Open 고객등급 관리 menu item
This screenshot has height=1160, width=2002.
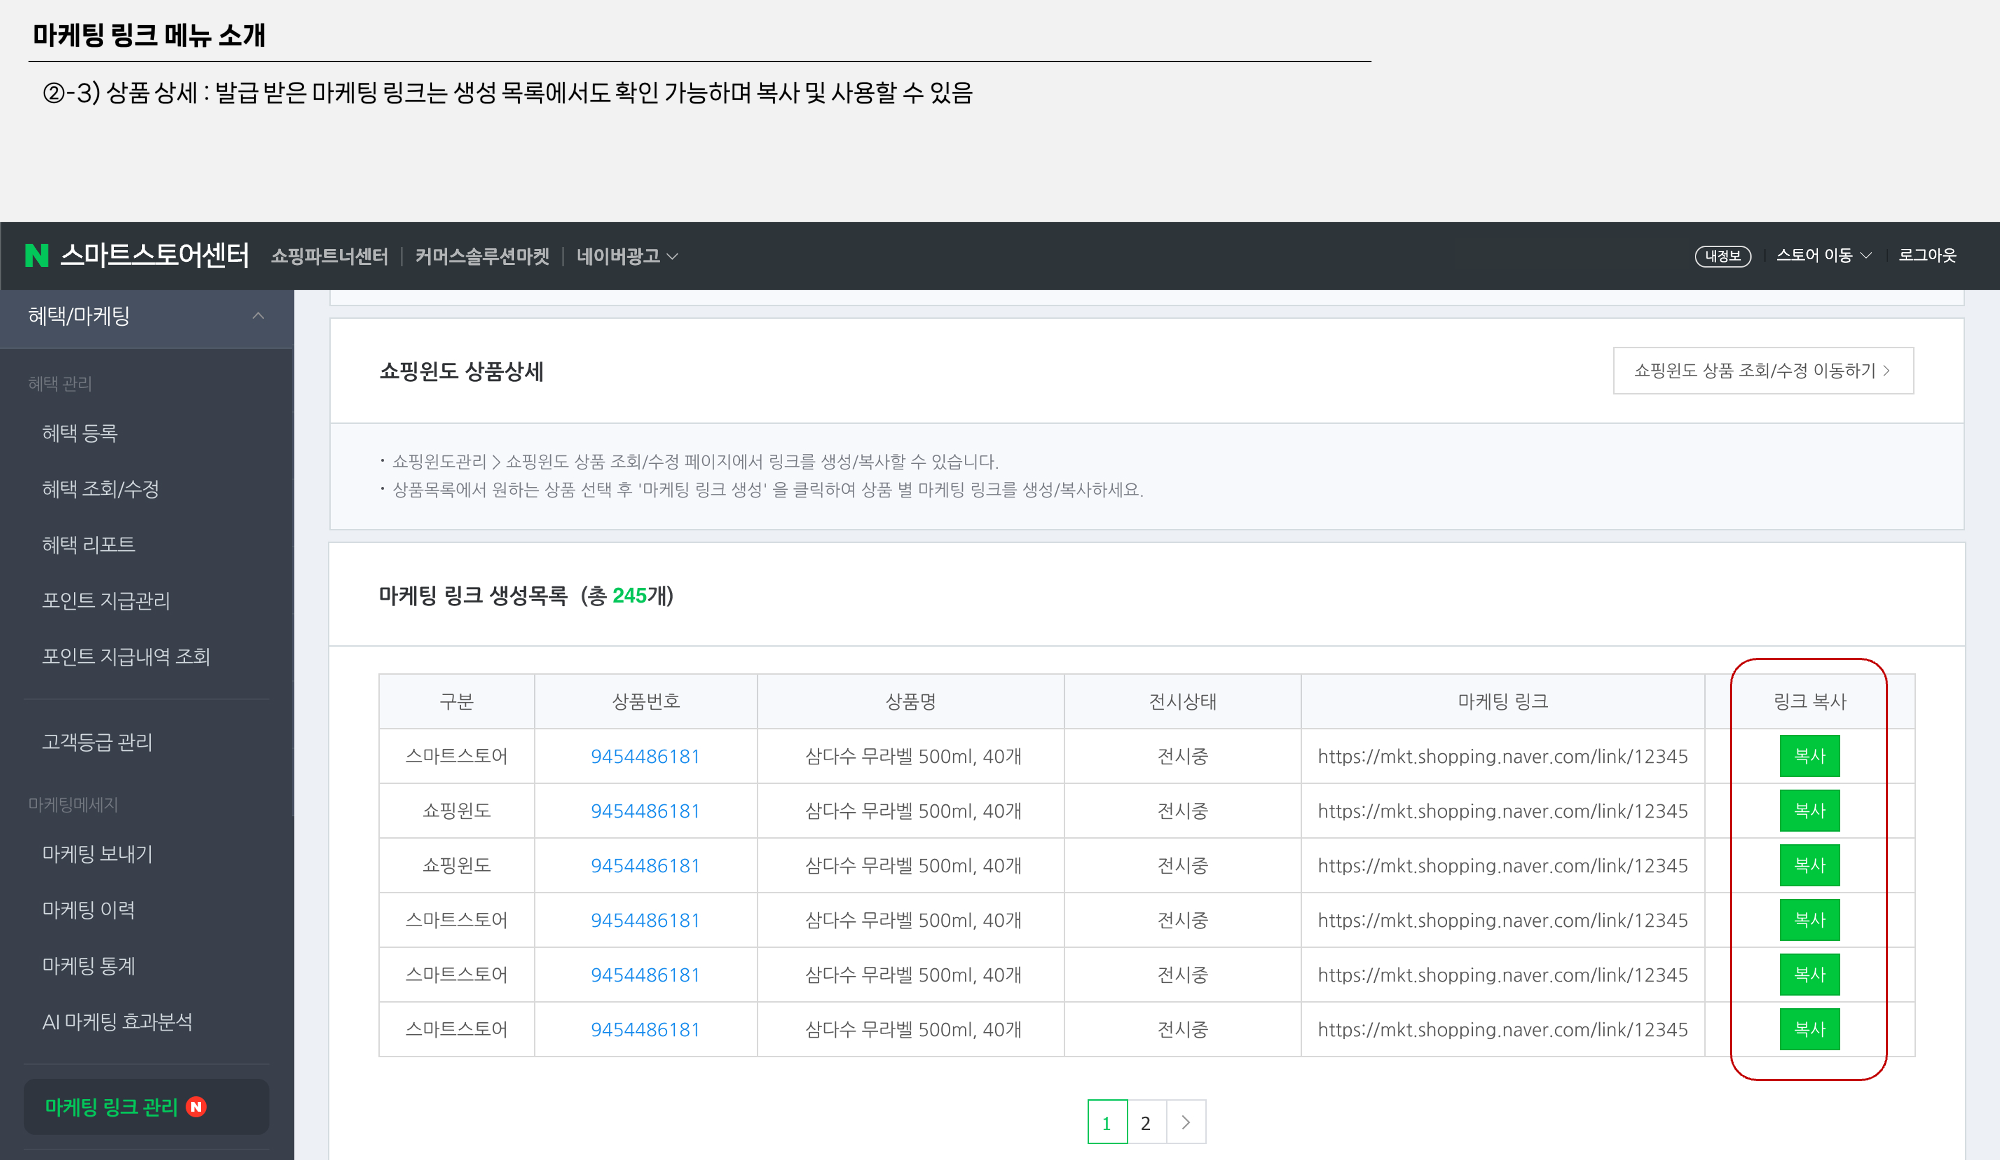[97, 742]
